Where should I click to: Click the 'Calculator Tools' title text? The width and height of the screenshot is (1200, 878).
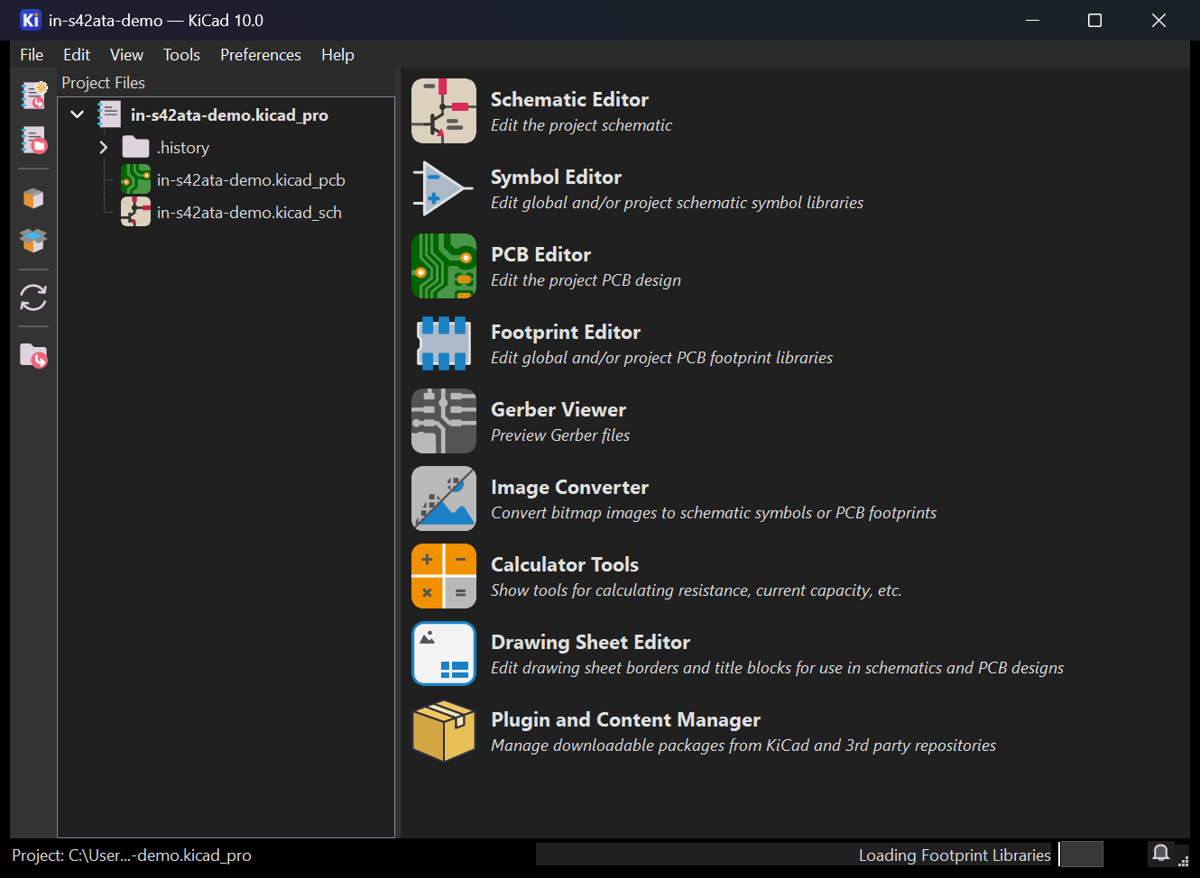565,564
